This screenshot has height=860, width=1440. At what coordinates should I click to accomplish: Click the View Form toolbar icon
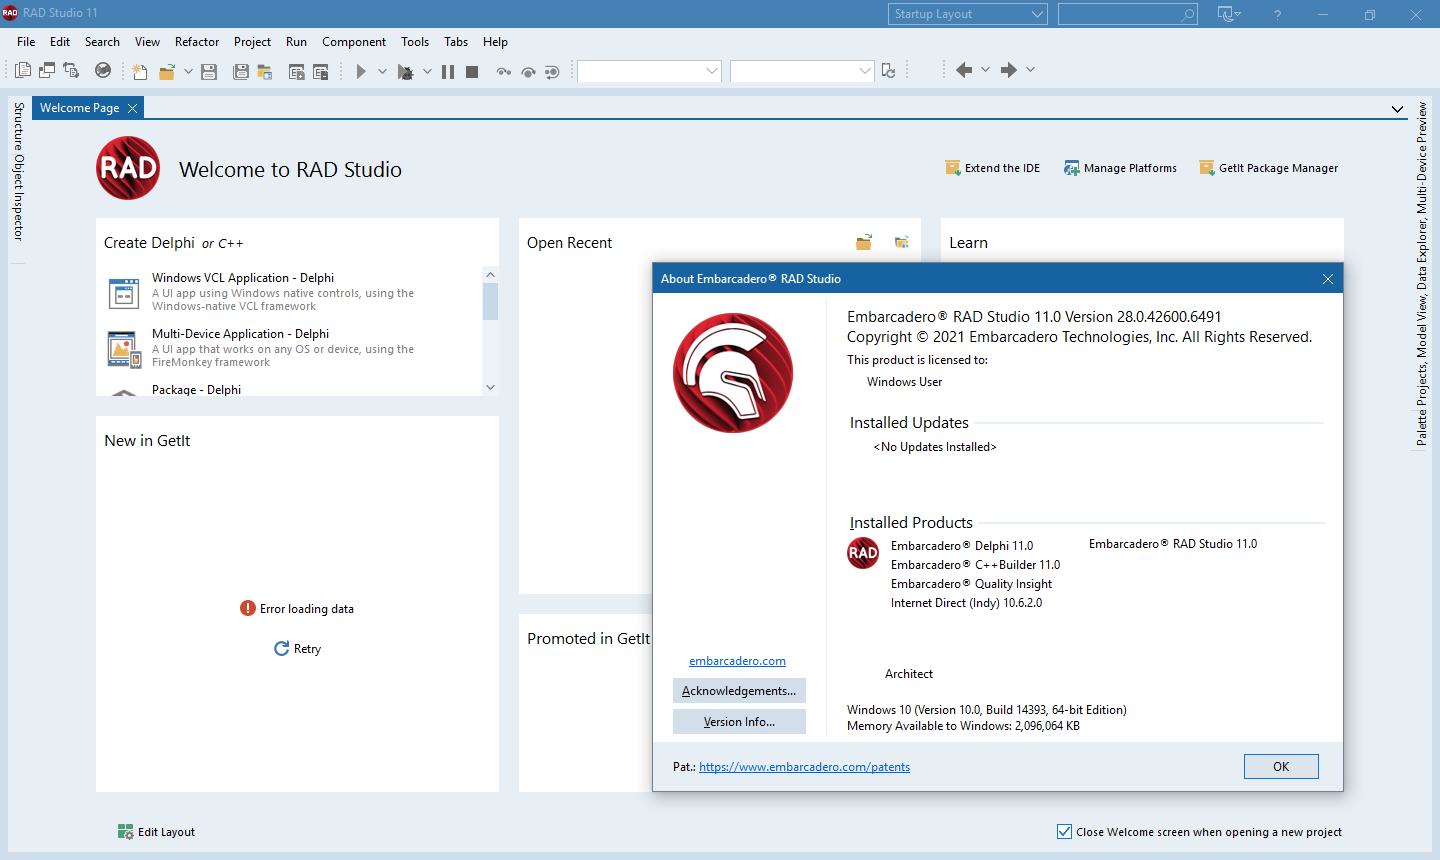pyautogui.click(x=47, y=70)
